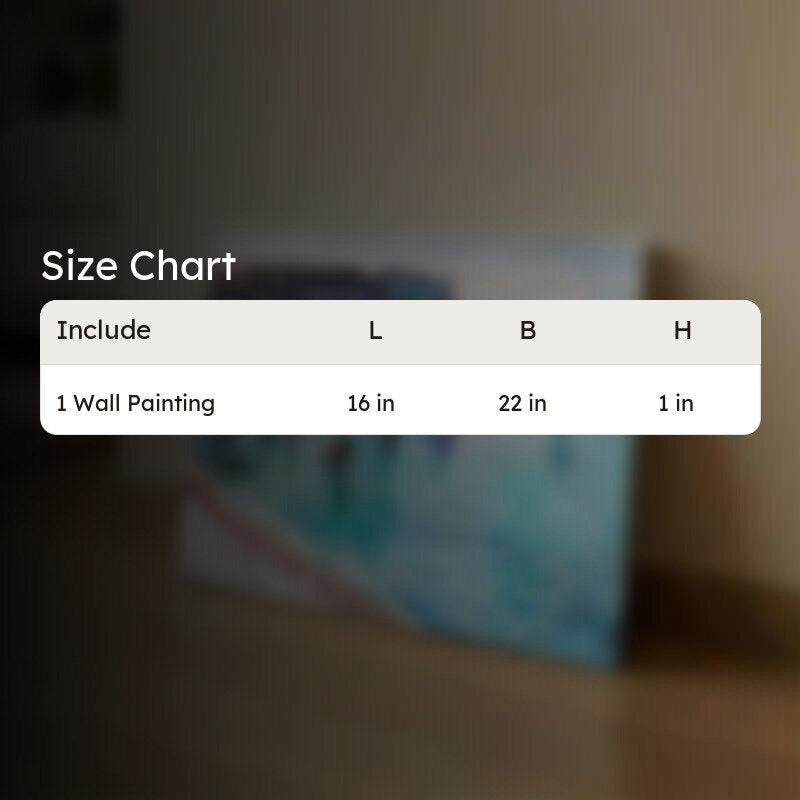Select the Include column header
The height and width of the screenshot is (800, 800).
tap(104, 330)
